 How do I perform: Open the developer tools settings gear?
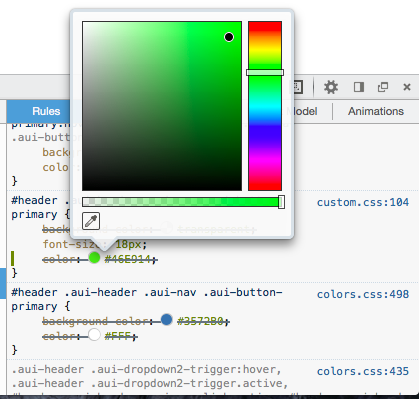[331, 87]
